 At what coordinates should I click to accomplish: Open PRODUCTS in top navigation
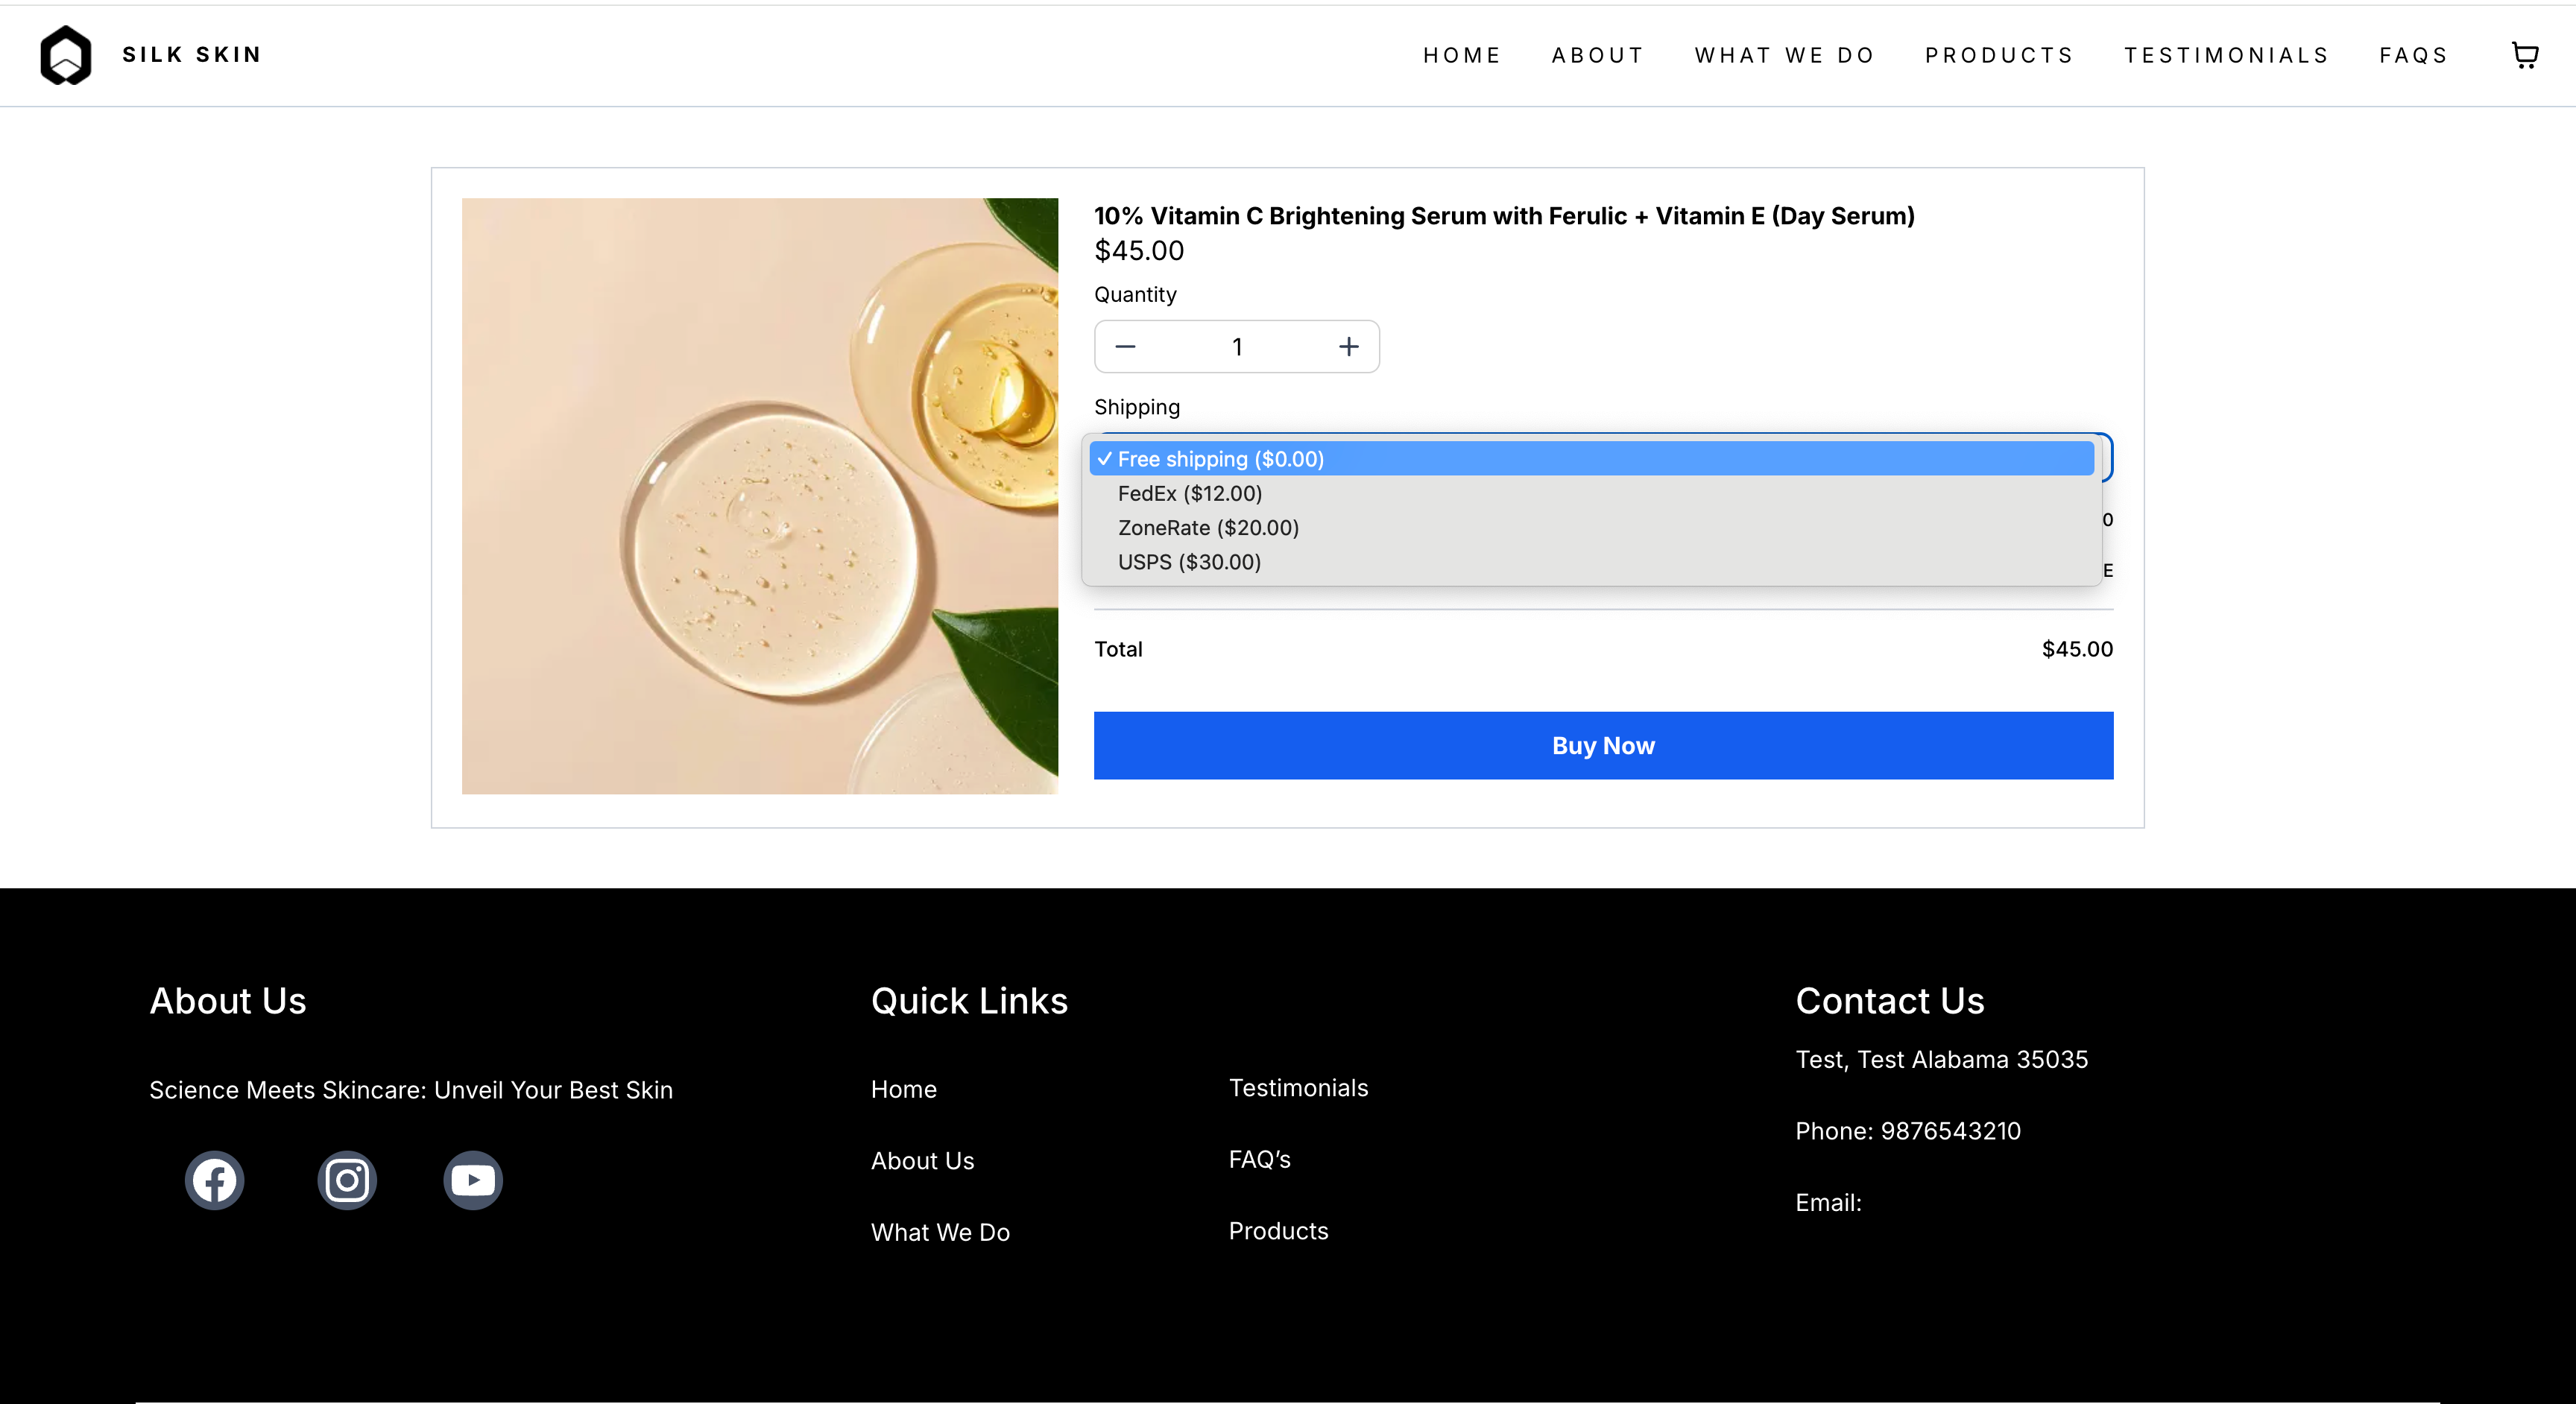click(2000, 55)
